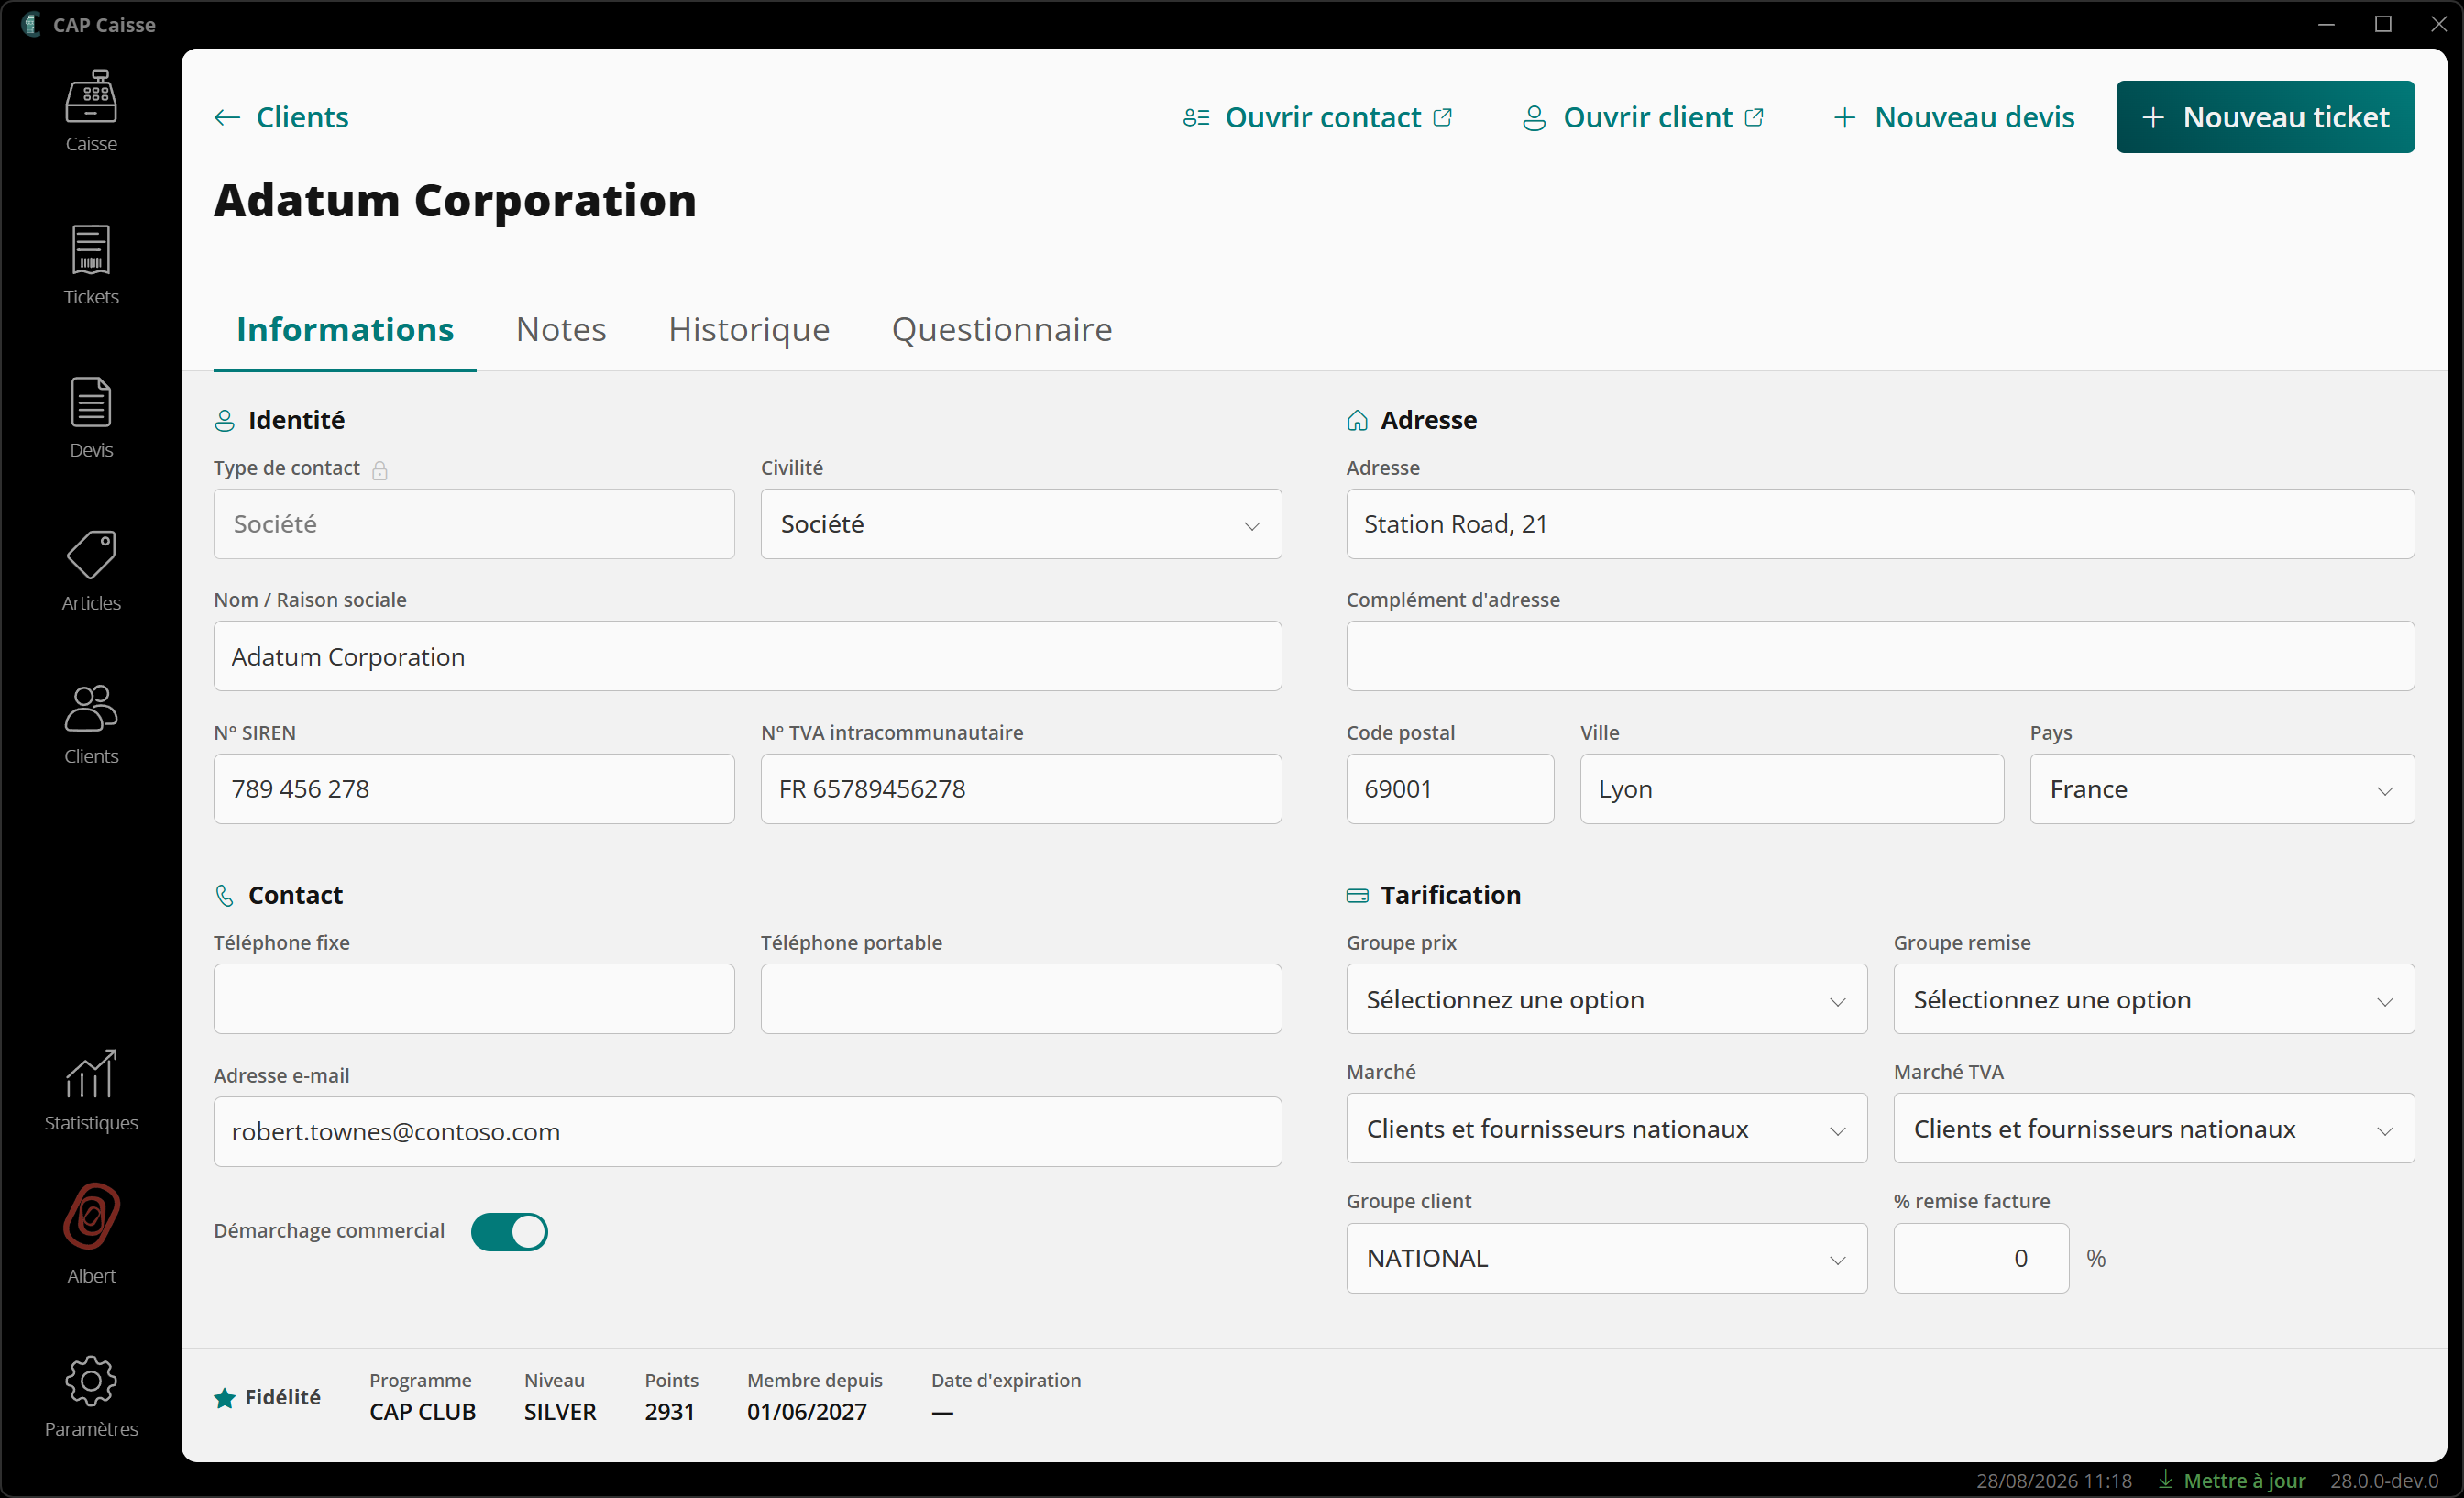
Task: Open the Clients people icon
Action: click(91, 708)
